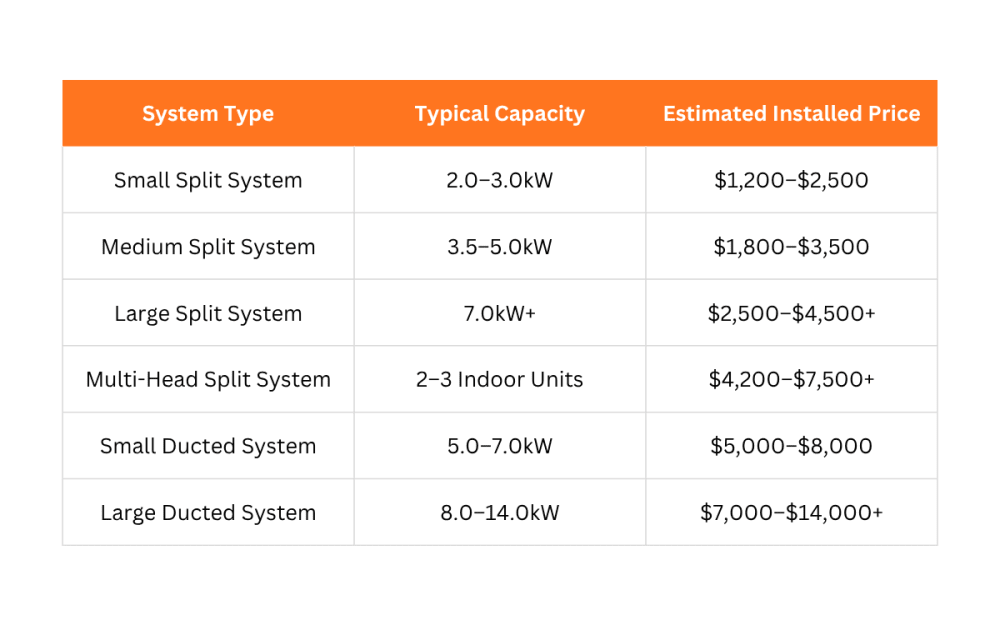1000x625 pixels.
Task: Select the Small Split System cell
Action: pyautogui.click(x=208, y=180)
